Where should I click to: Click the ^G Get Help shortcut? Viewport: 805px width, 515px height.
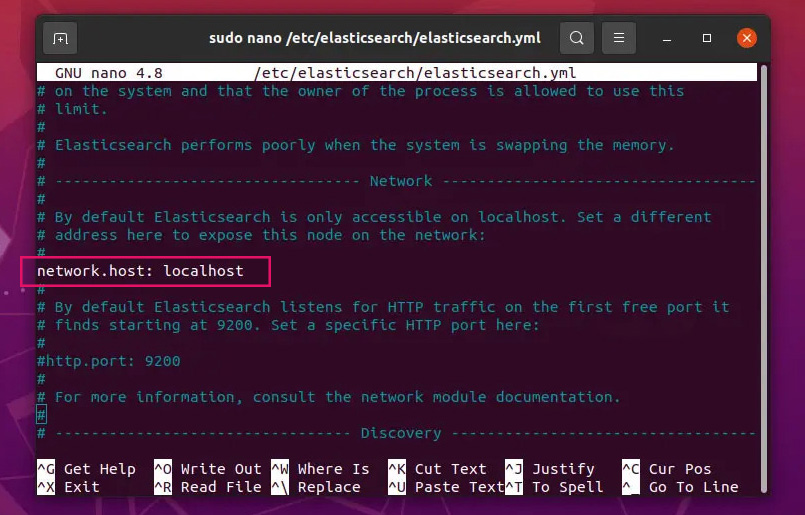(x=86, y=469)
